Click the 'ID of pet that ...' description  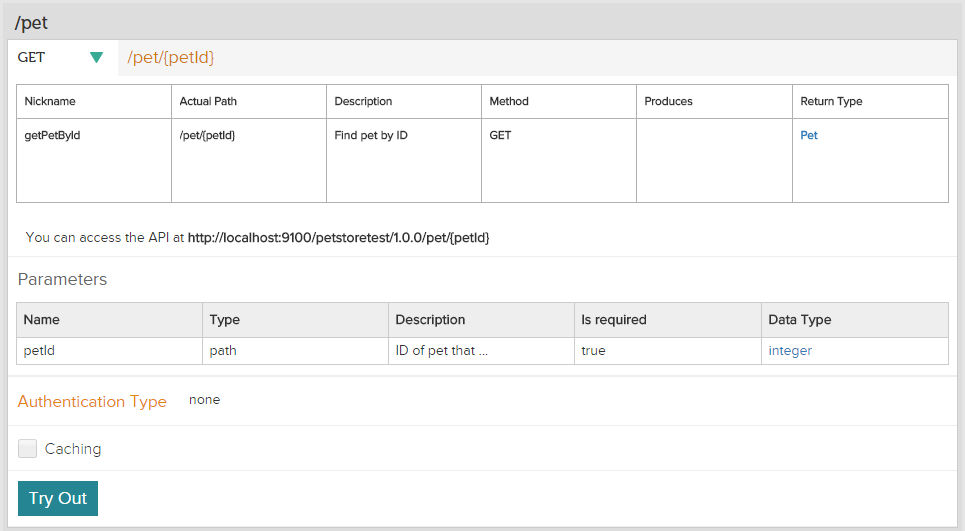pos(441,351)
